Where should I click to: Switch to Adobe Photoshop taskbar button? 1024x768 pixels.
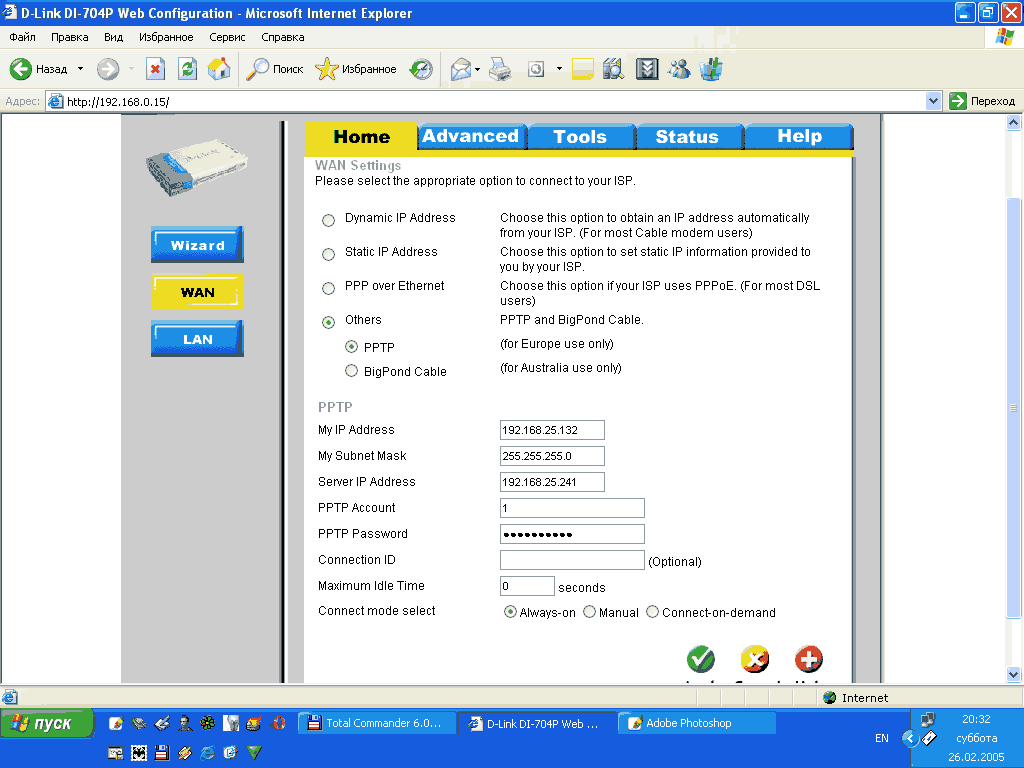pyautogui.click(x=697, y=723)
